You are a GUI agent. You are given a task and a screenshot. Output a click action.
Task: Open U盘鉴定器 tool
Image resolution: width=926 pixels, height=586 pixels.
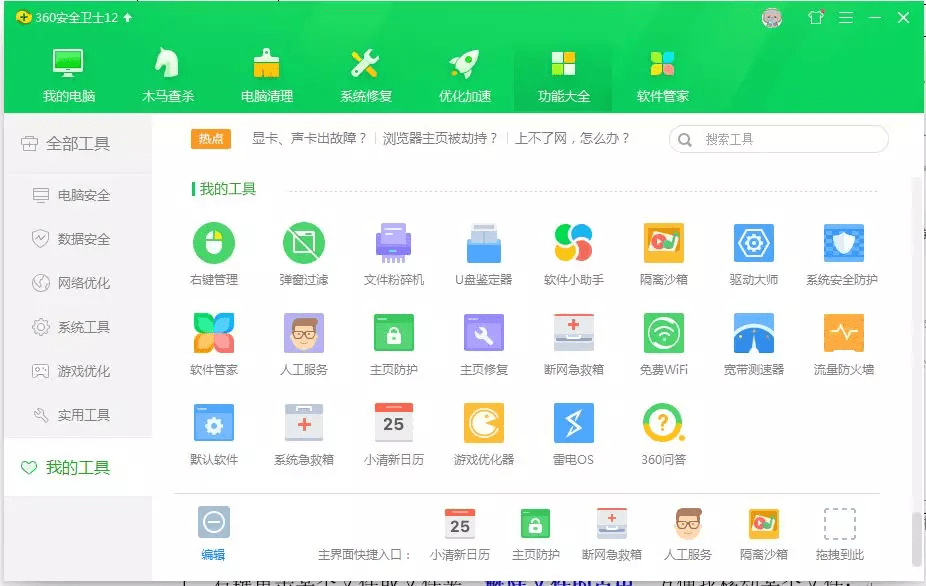point(484,254)
